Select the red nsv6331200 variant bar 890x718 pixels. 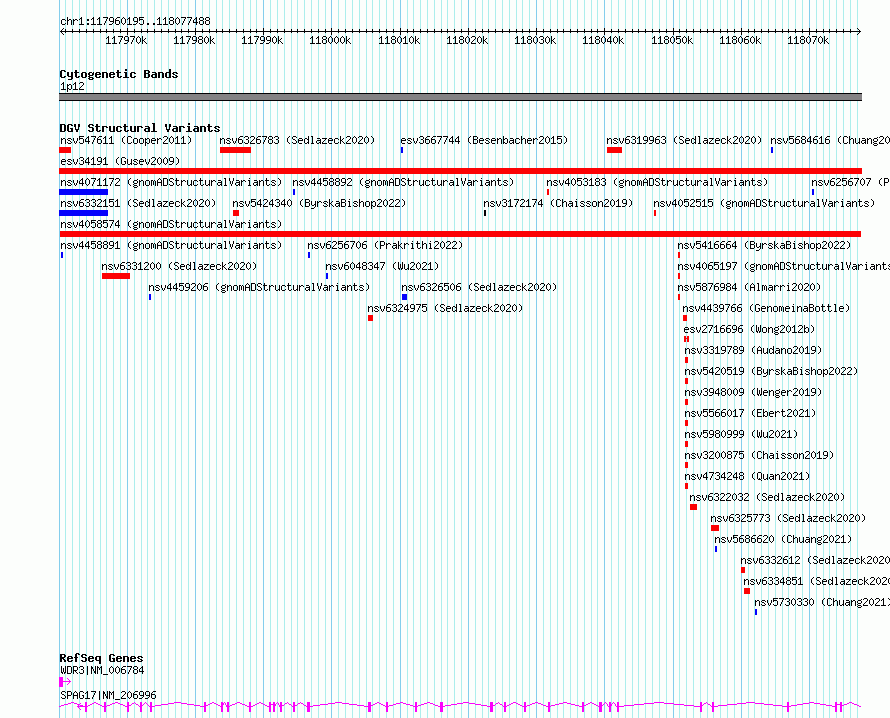click(x=116, y=276)
